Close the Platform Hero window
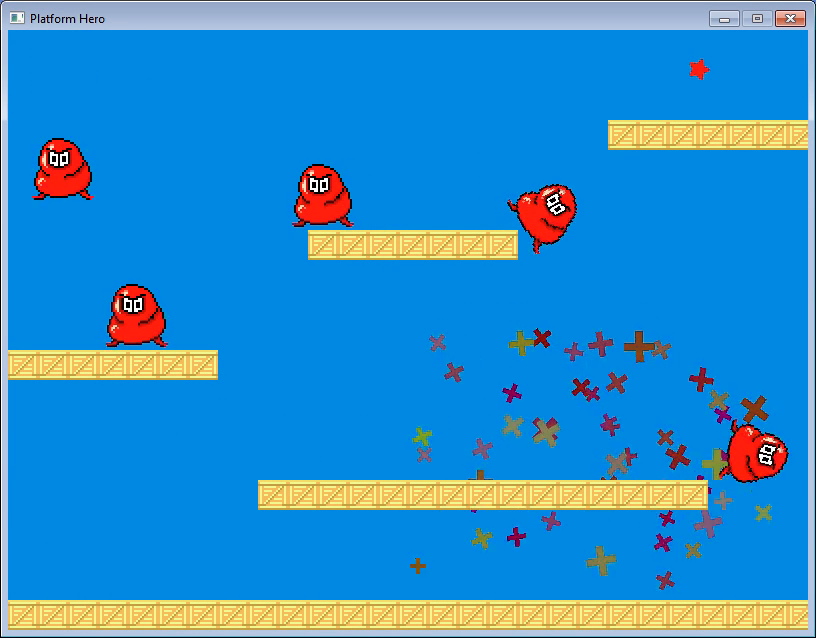The image size is (816, 638). coord(790,19)
